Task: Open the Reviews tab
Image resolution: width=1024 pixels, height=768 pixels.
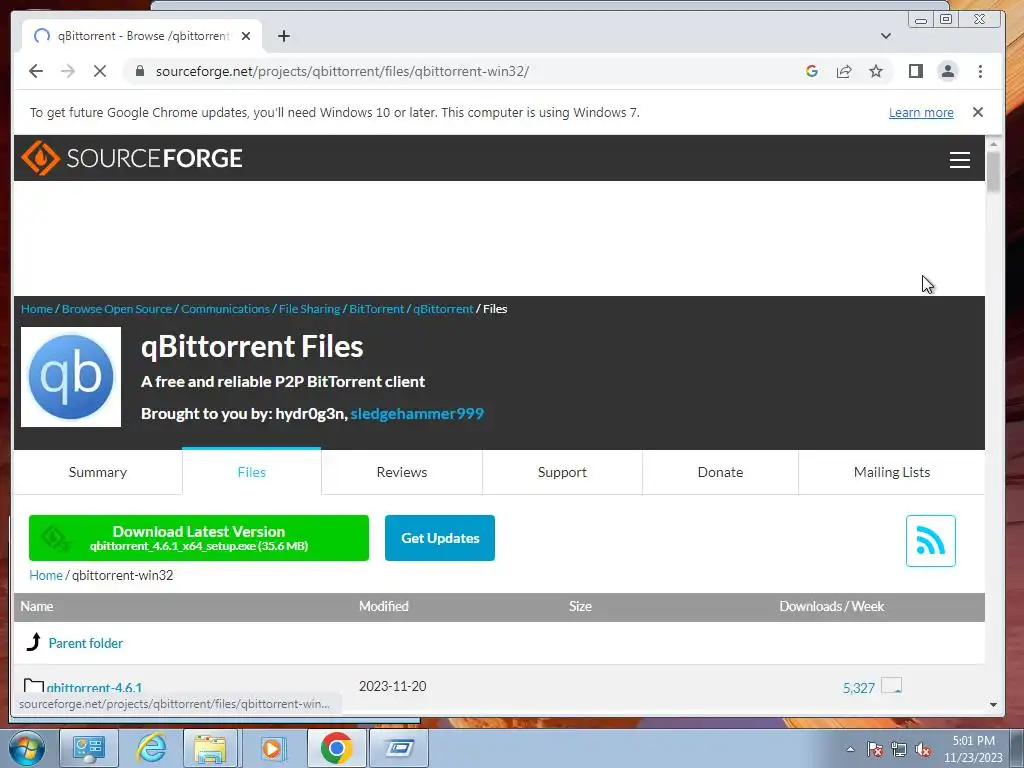Action: pos(402,472)
